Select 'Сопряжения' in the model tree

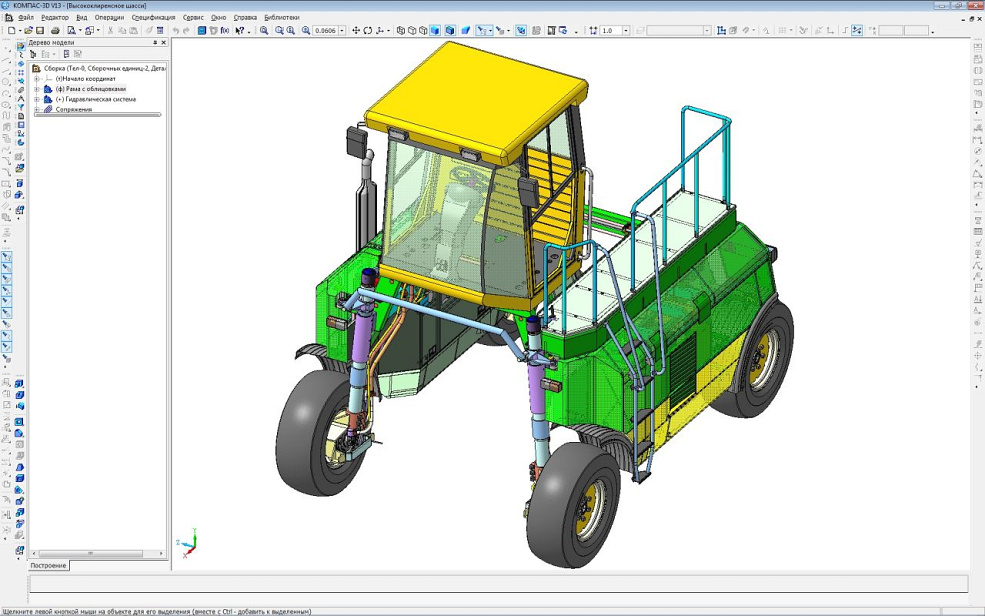(74, 109)
